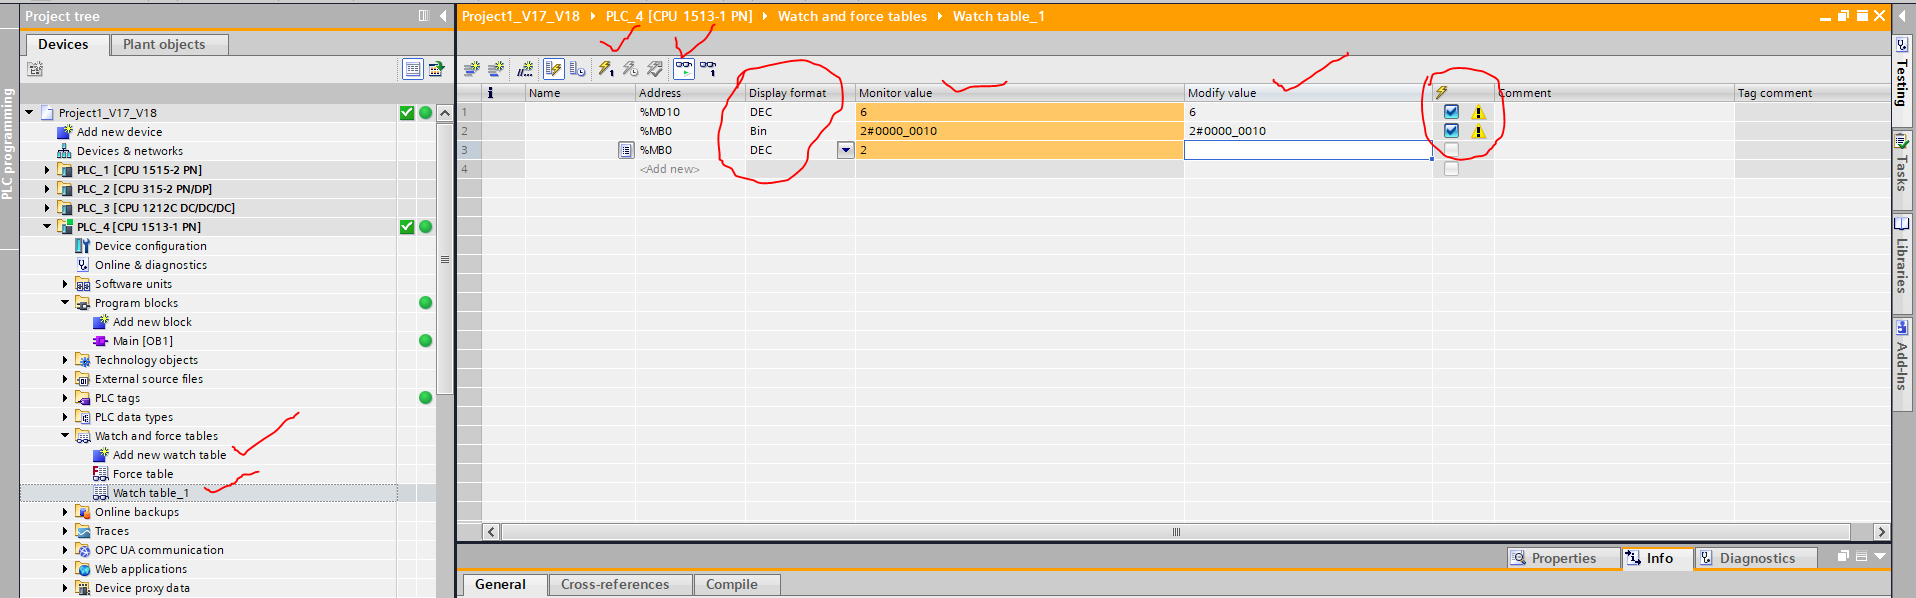
Task: Click the Monitor once now icon
Action: point(708,69)
